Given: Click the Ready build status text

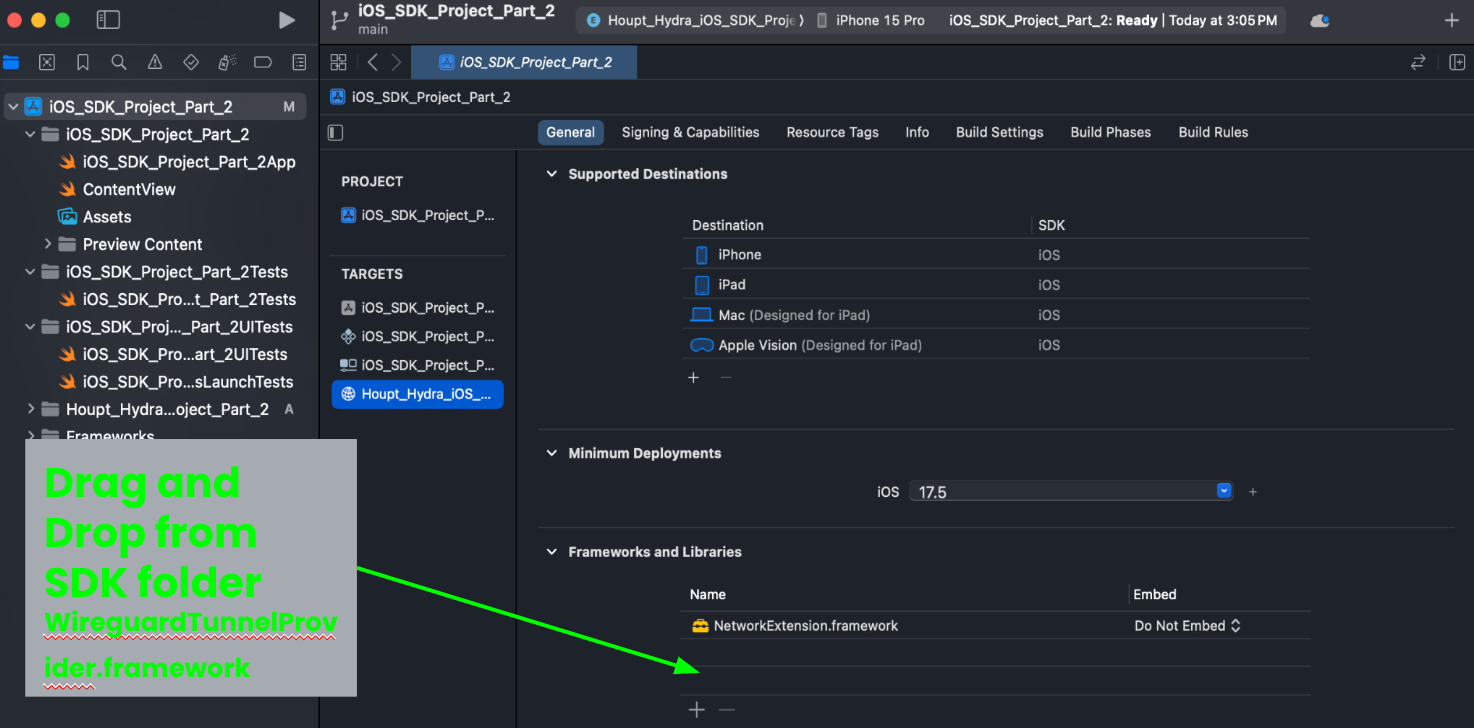Looking at the screenshot, I should pos(1137,20).
